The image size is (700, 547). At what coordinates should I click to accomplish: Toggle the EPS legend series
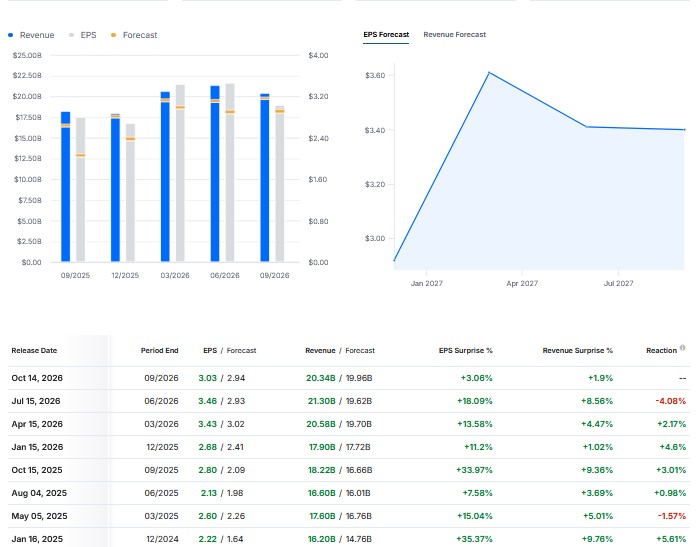tap(83, 35)
